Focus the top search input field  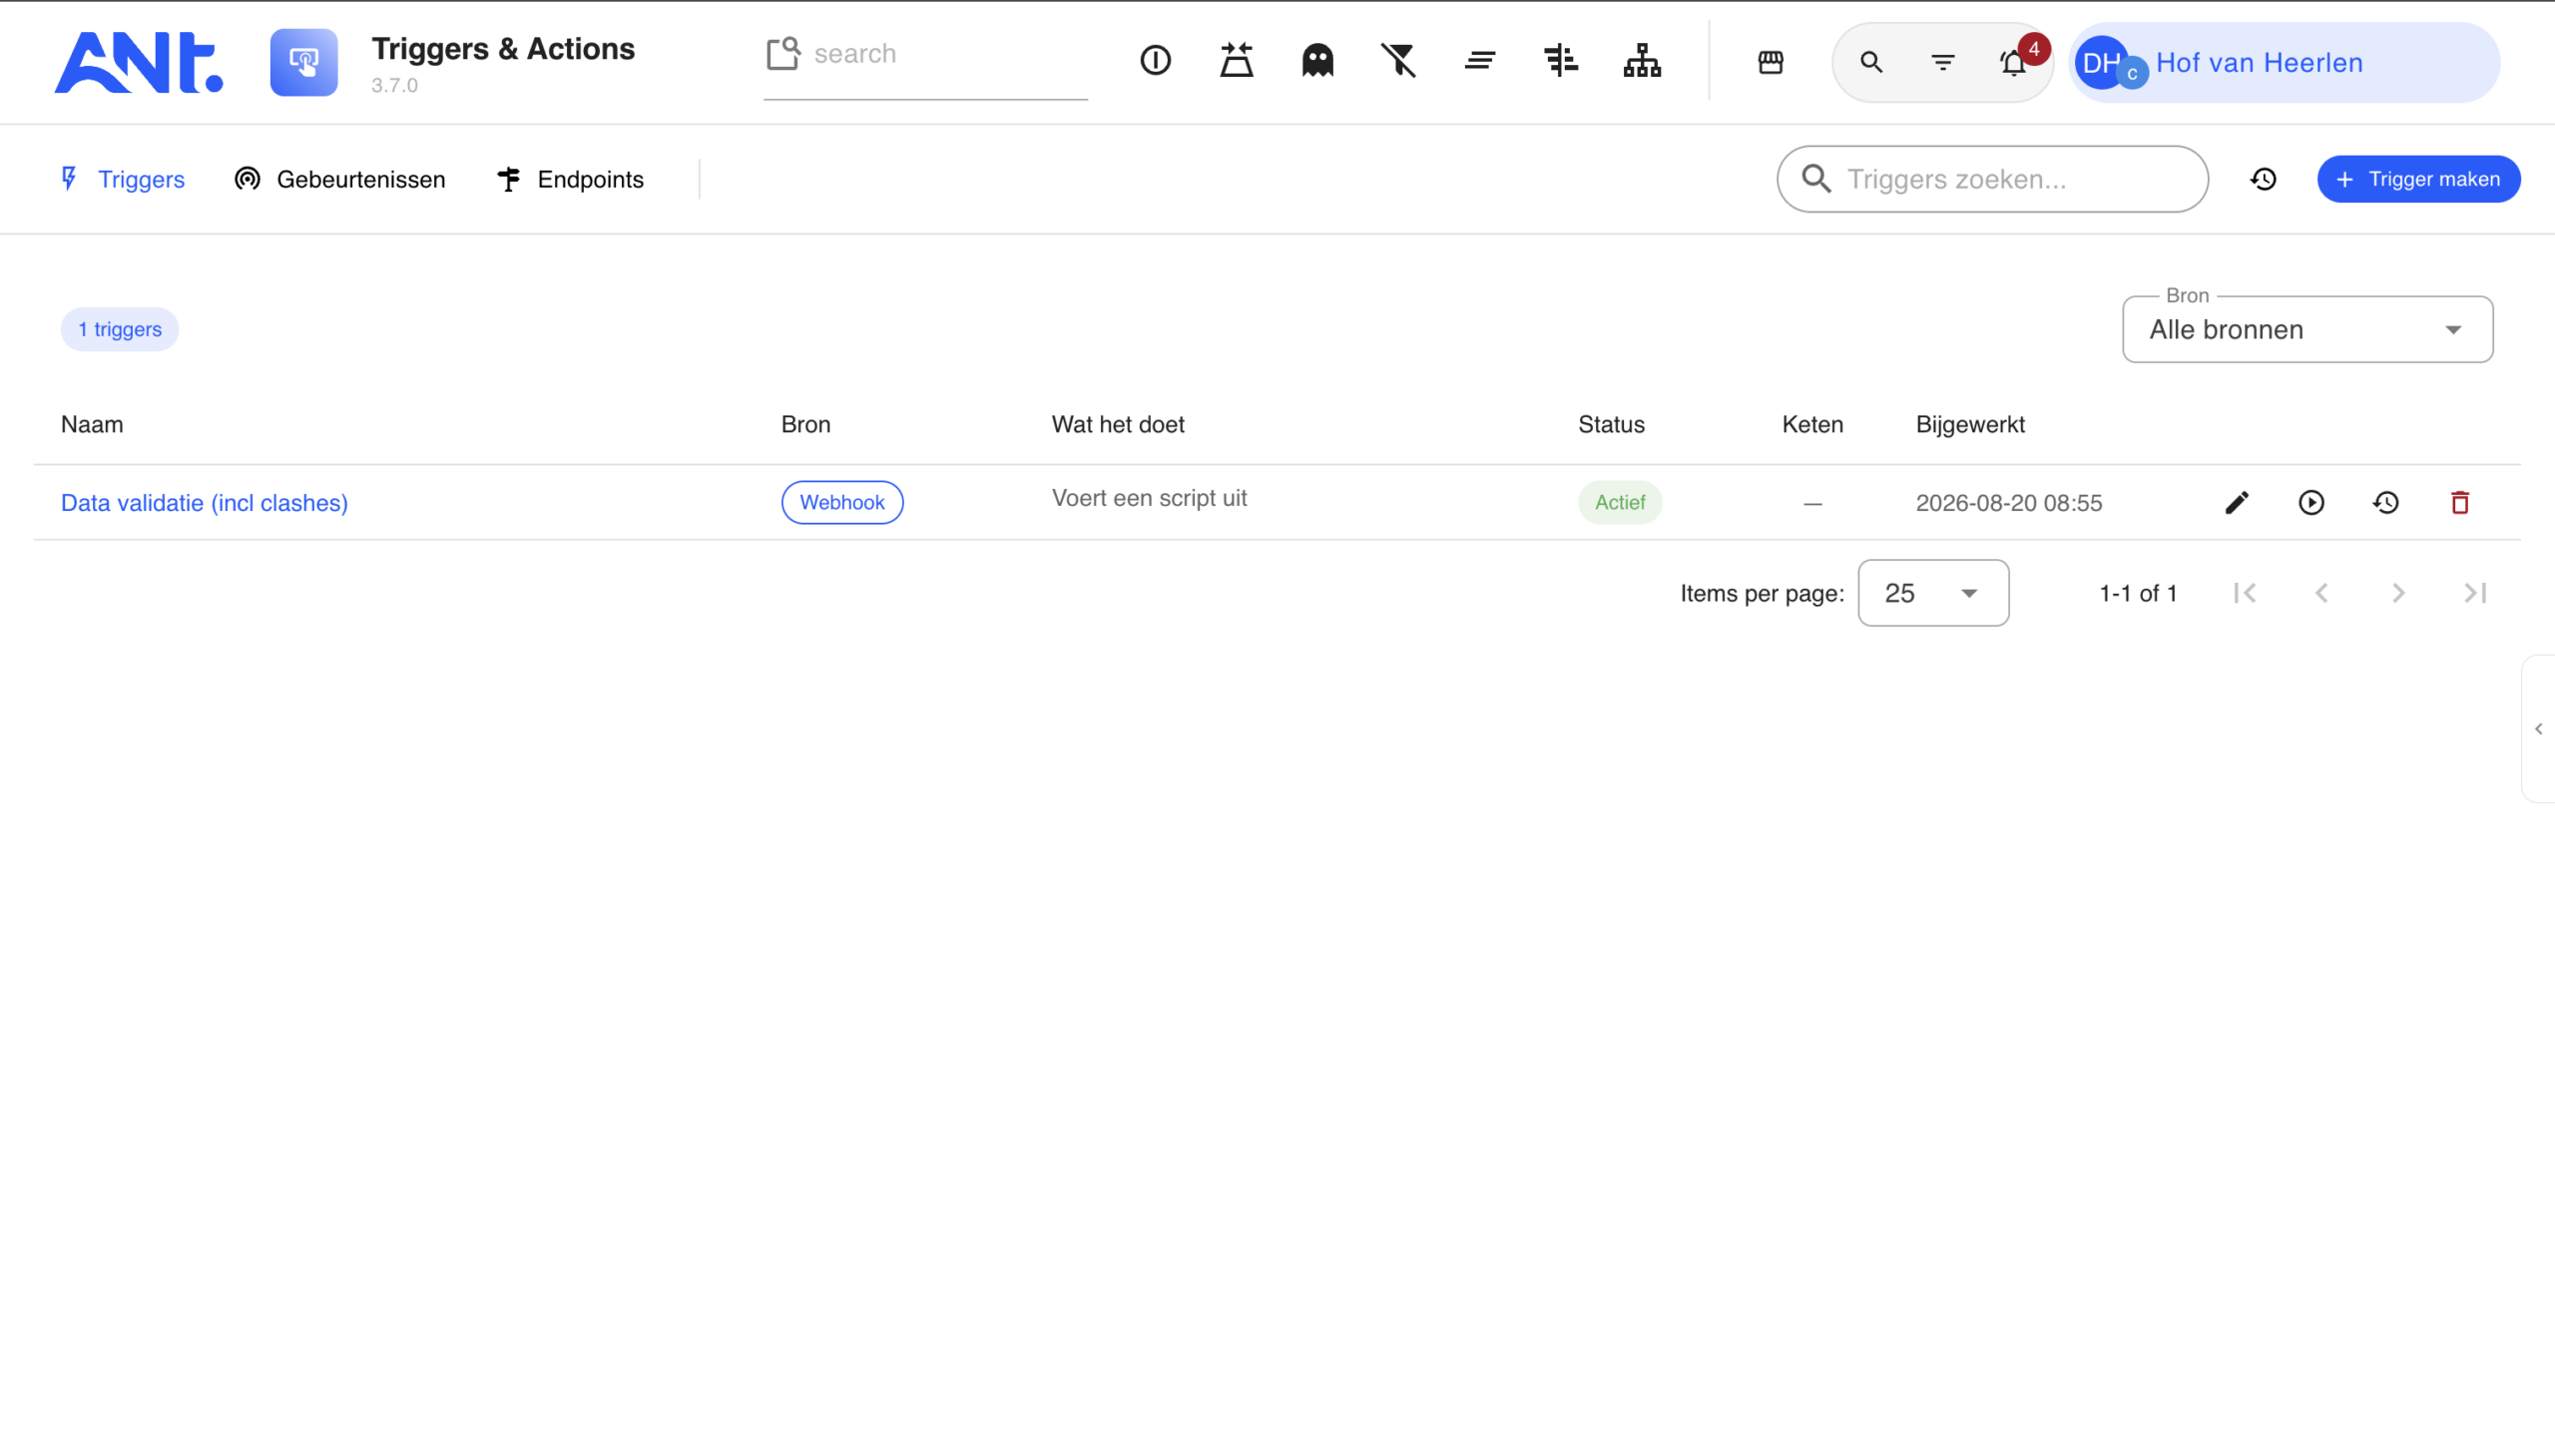(925, 55)
